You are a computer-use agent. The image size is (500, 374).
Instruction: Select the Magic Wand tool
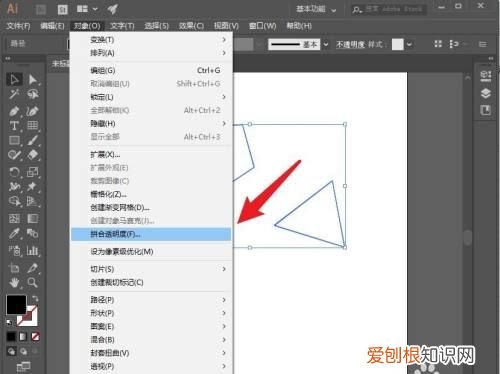coord(14,95)
